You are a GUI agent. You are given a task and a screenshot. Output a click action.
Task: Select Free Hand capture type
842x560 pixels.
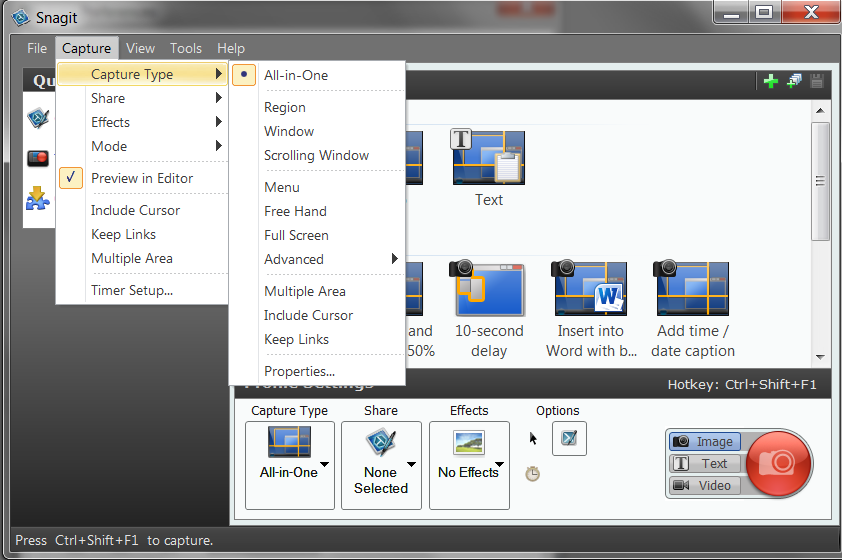[317, 212]
